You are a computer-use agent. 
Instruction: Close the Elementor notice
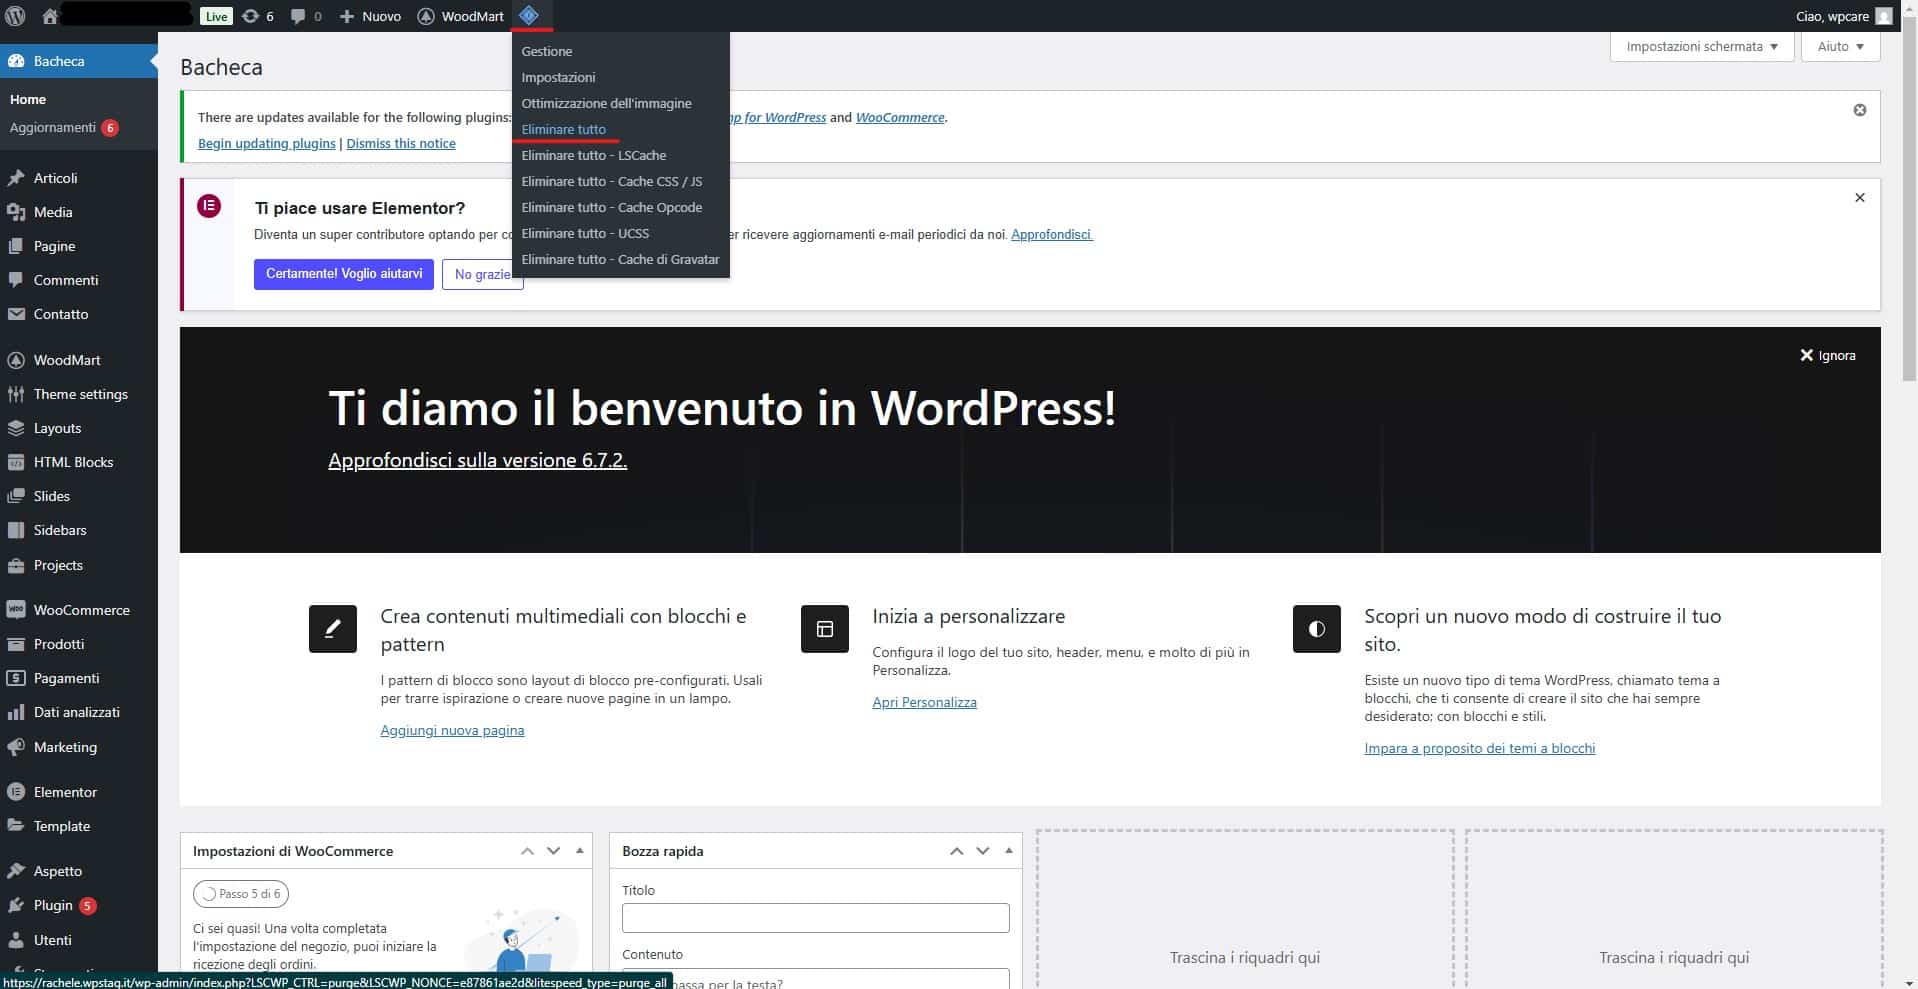coord(1859,198)
